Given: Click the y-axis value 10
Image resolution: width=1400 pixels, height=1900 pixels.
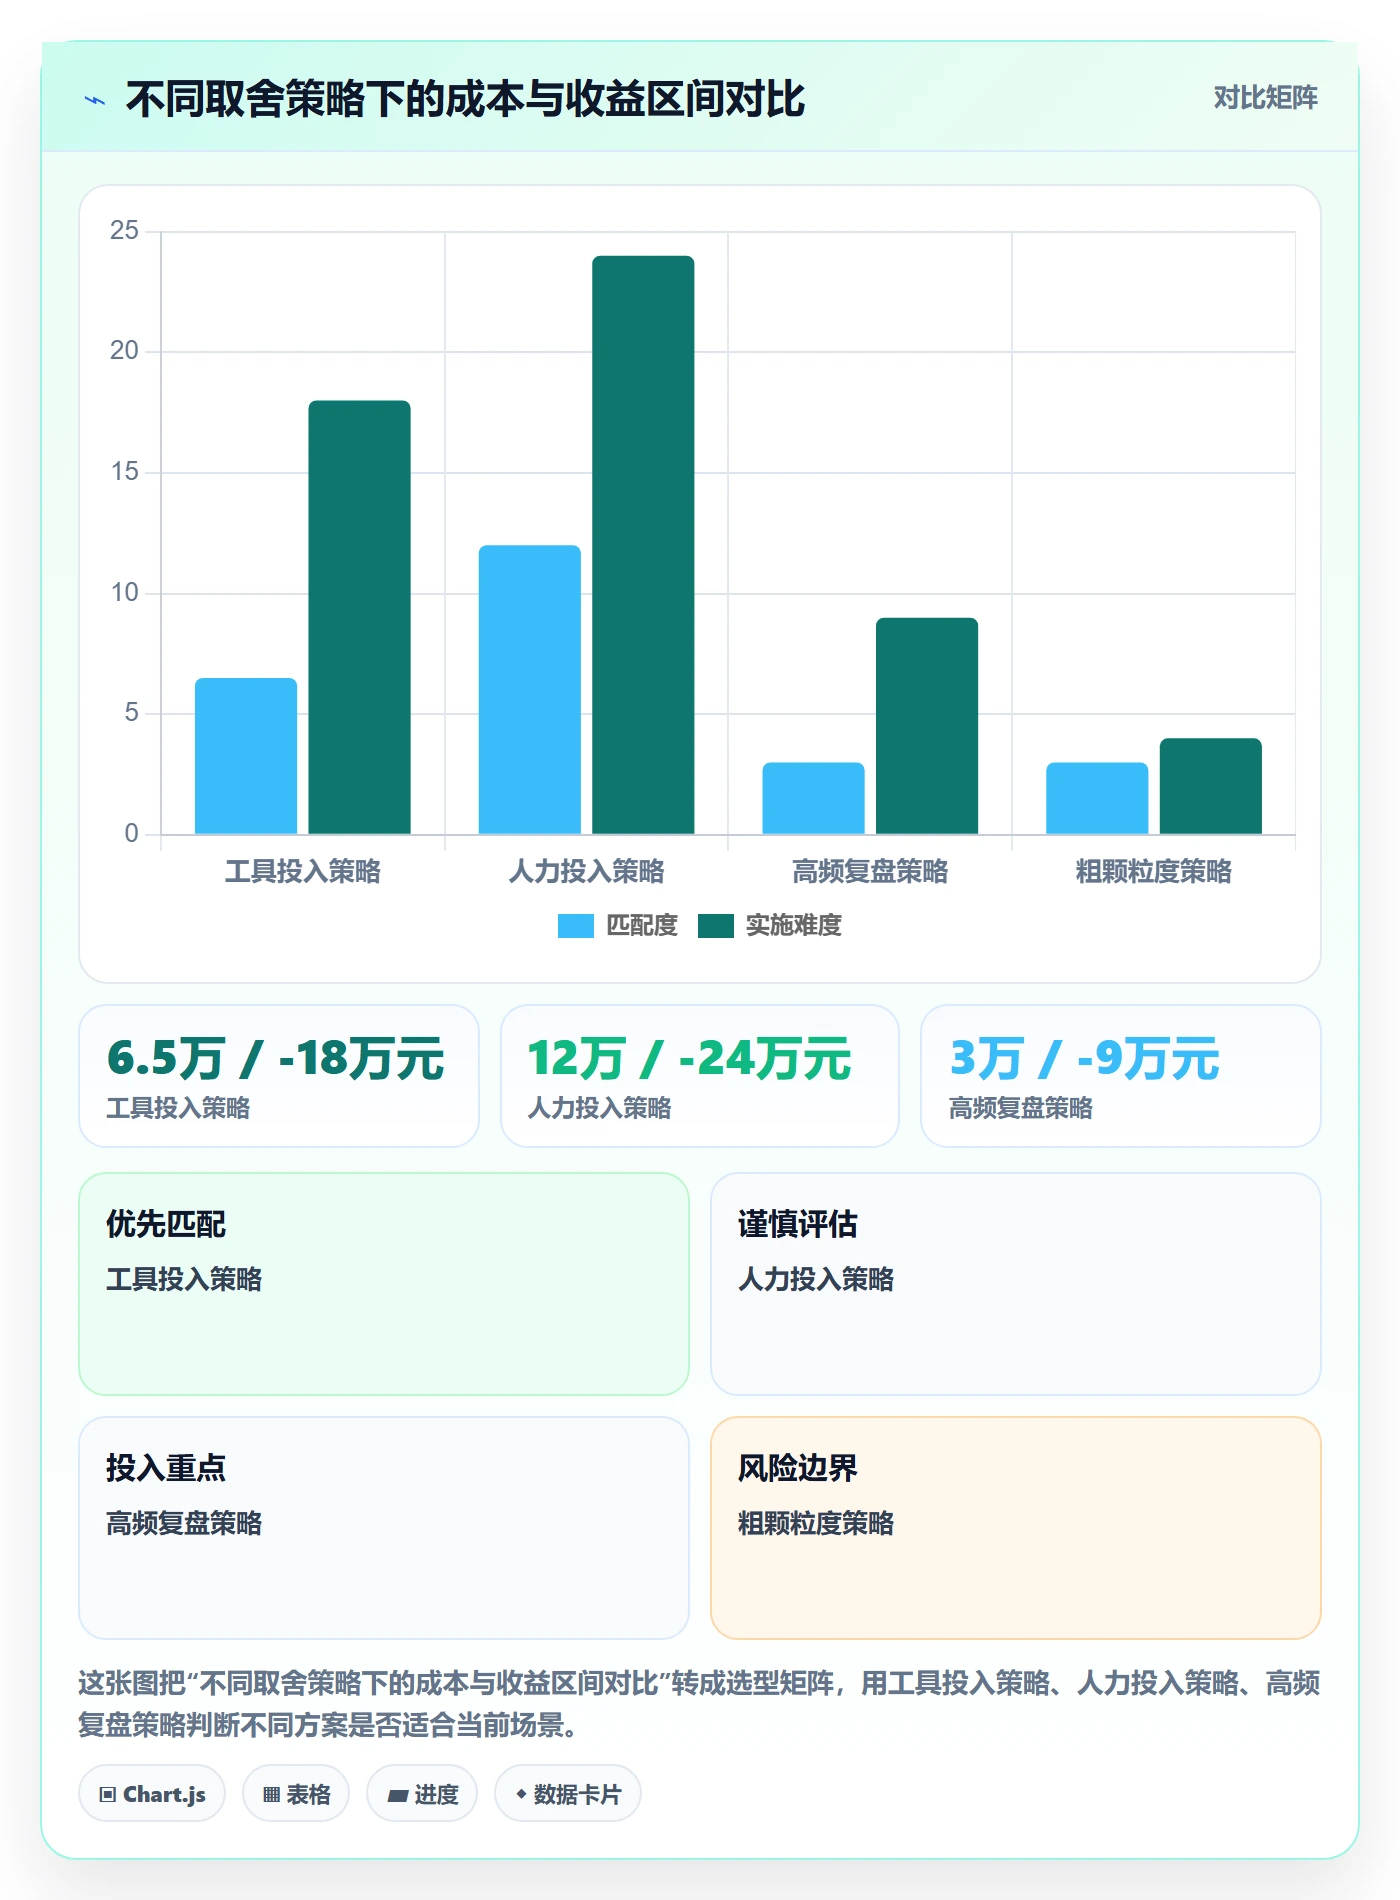Looking at the screenshot, I should (x=124, y=593).
